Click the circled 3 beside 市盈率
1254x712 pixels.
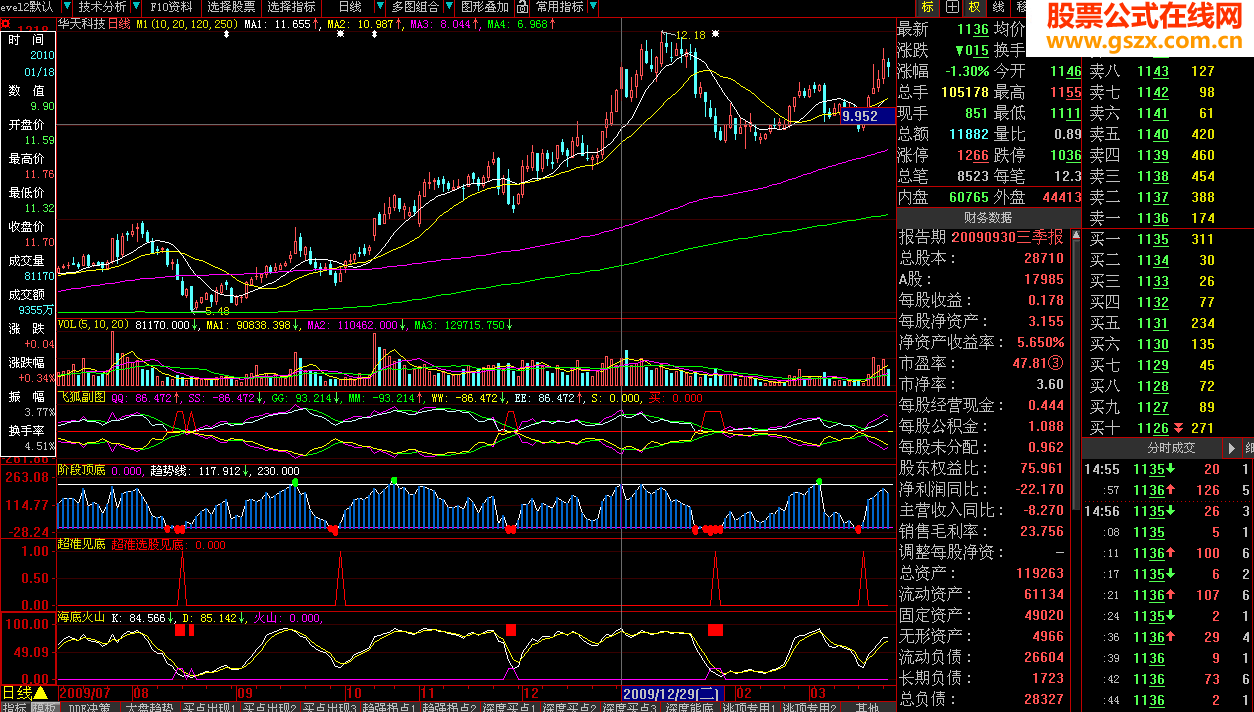pyautogui.click(x=1057, y=364)
